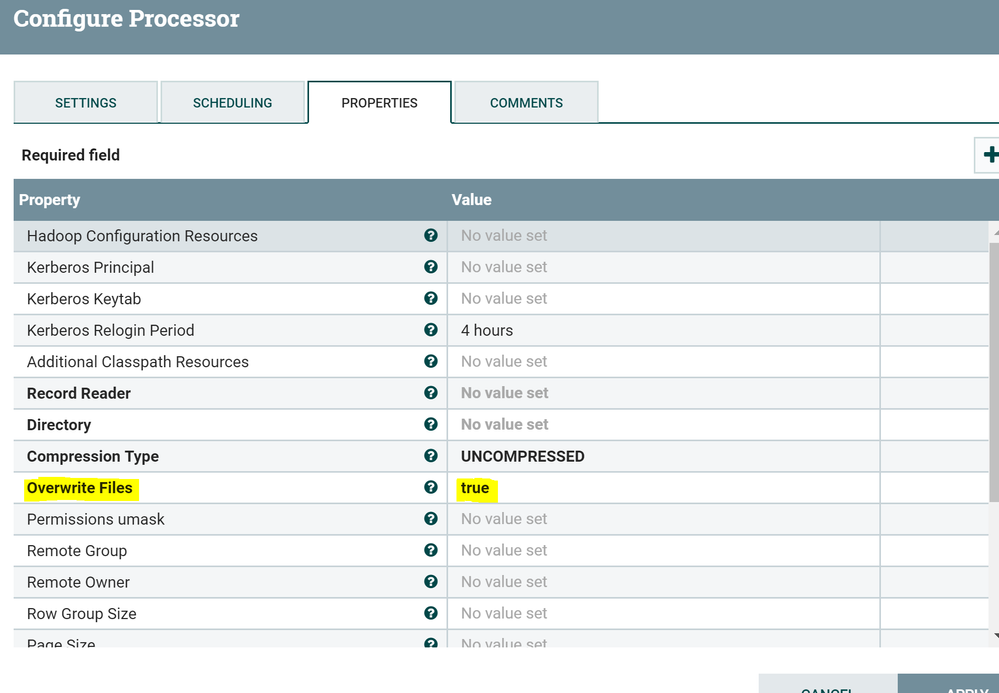Click help icon next to Kerberos Principal
Viewport: 999px width, 693px height.
(x=431, y=267)
